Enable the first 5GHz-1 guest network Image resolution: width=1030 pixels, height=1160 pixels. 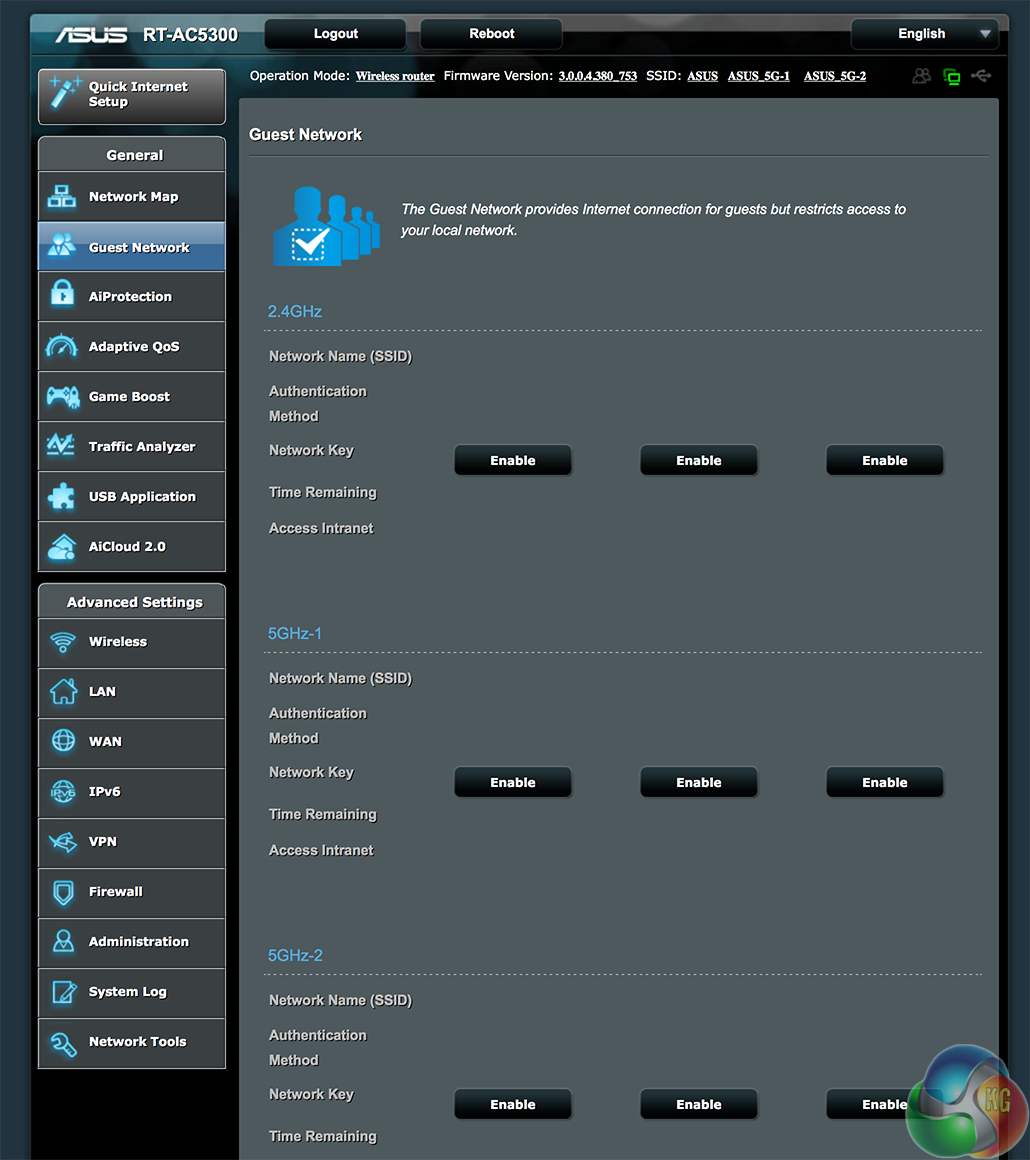coord(513,782)
